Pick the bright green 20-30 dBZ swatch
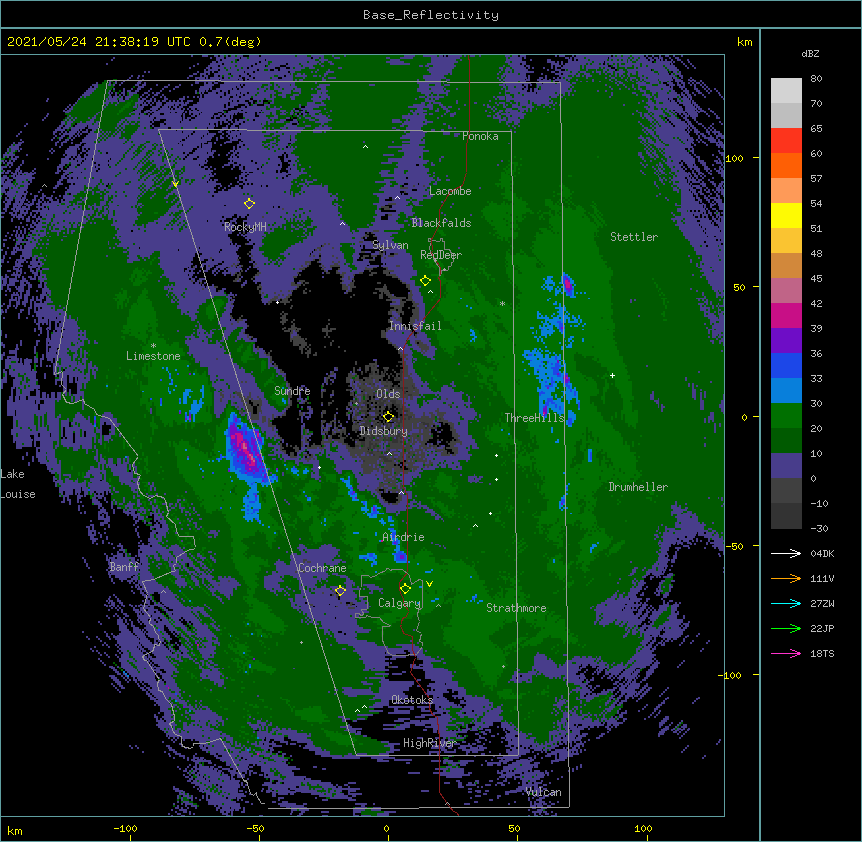The image size is (862, 842). click(x=786, y=416)
